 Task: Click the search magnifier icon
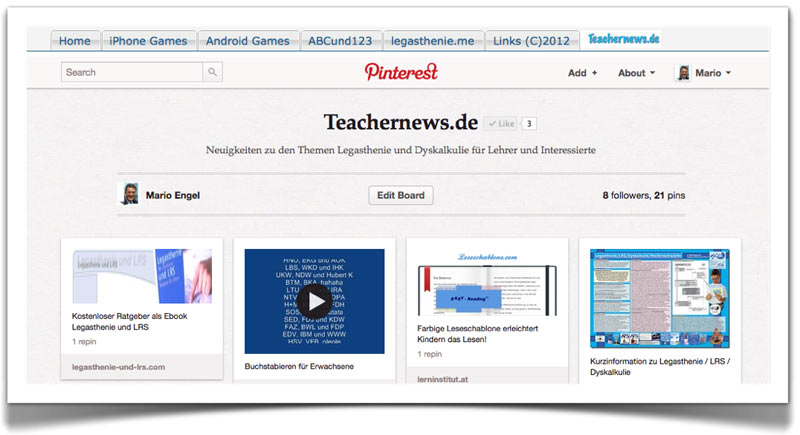point(212,72)
